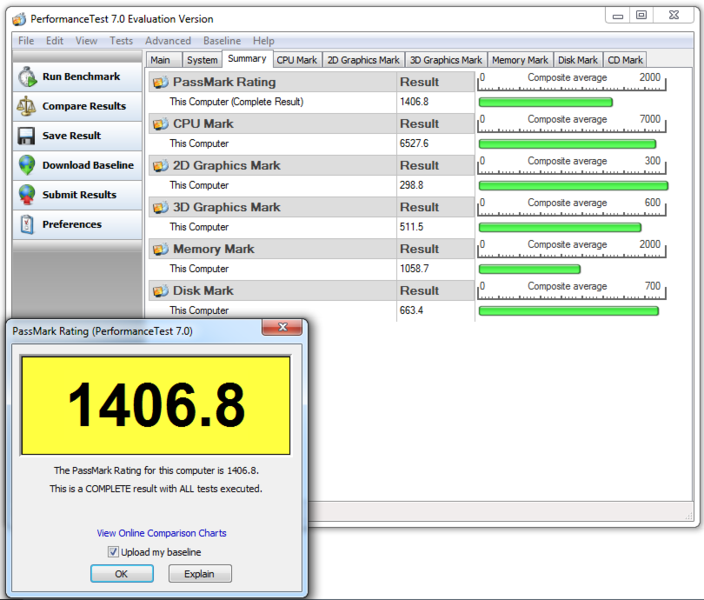Click the 2D Graphics Mark header icon
This screenshot has width=704, height=600.
click(x=160, y=166)
